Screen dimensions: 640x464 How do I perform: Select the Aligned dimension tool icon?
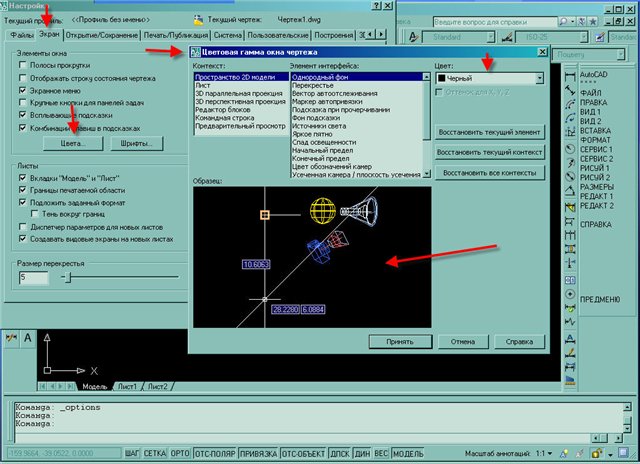point(570,90)
